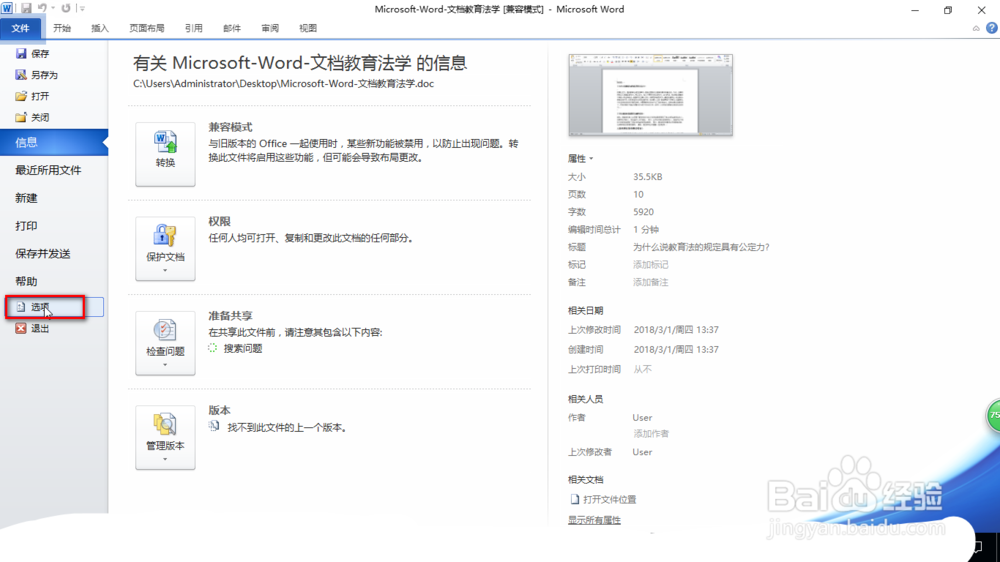Image resolution: width=1000 pixels, height=562 pixels.
Task: Switch to the 页面布局 ribbon tab
Action: click(147, 28)
